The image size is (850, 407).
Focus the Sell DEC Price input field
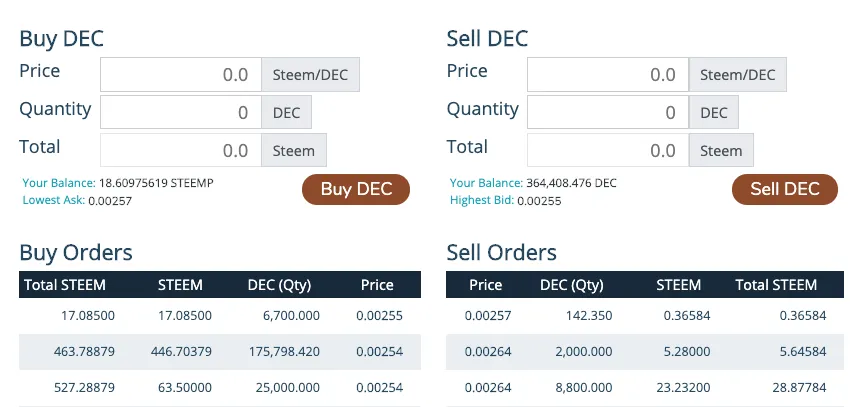tap(608, 74)
